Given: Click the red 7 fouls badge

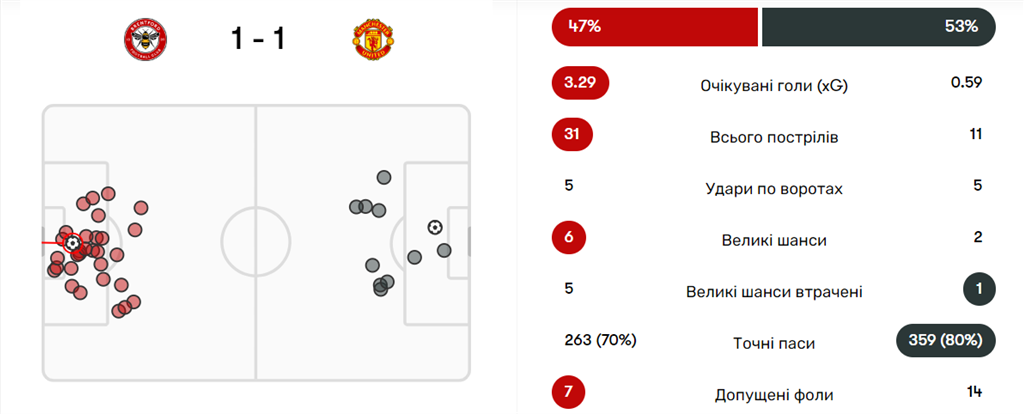Looking at the screenshot, I should (568, 391).
